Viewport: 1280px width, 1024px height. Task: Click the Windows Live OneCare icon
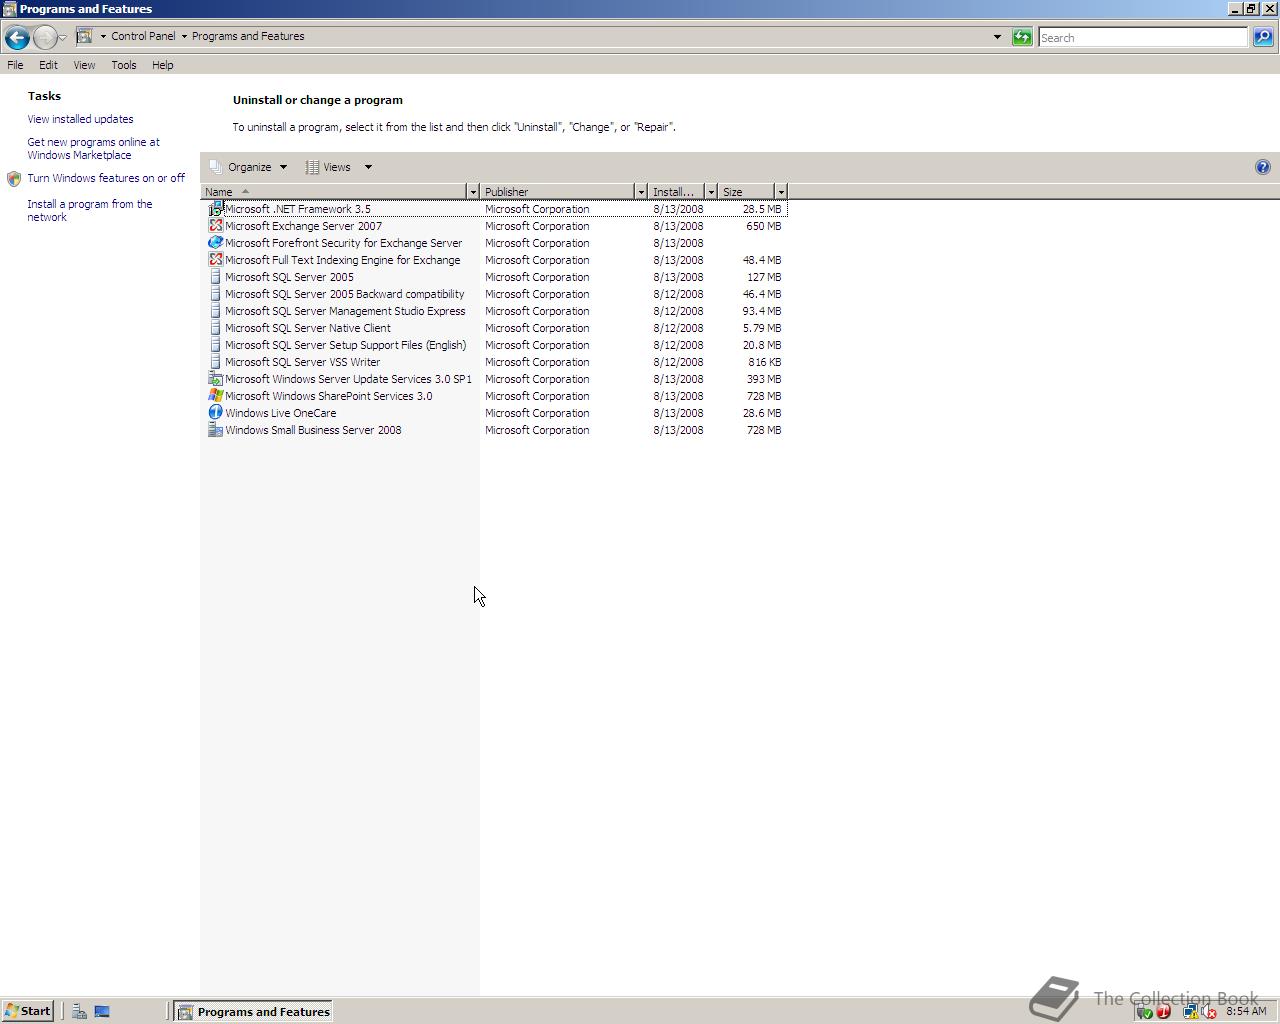(215, 413)
